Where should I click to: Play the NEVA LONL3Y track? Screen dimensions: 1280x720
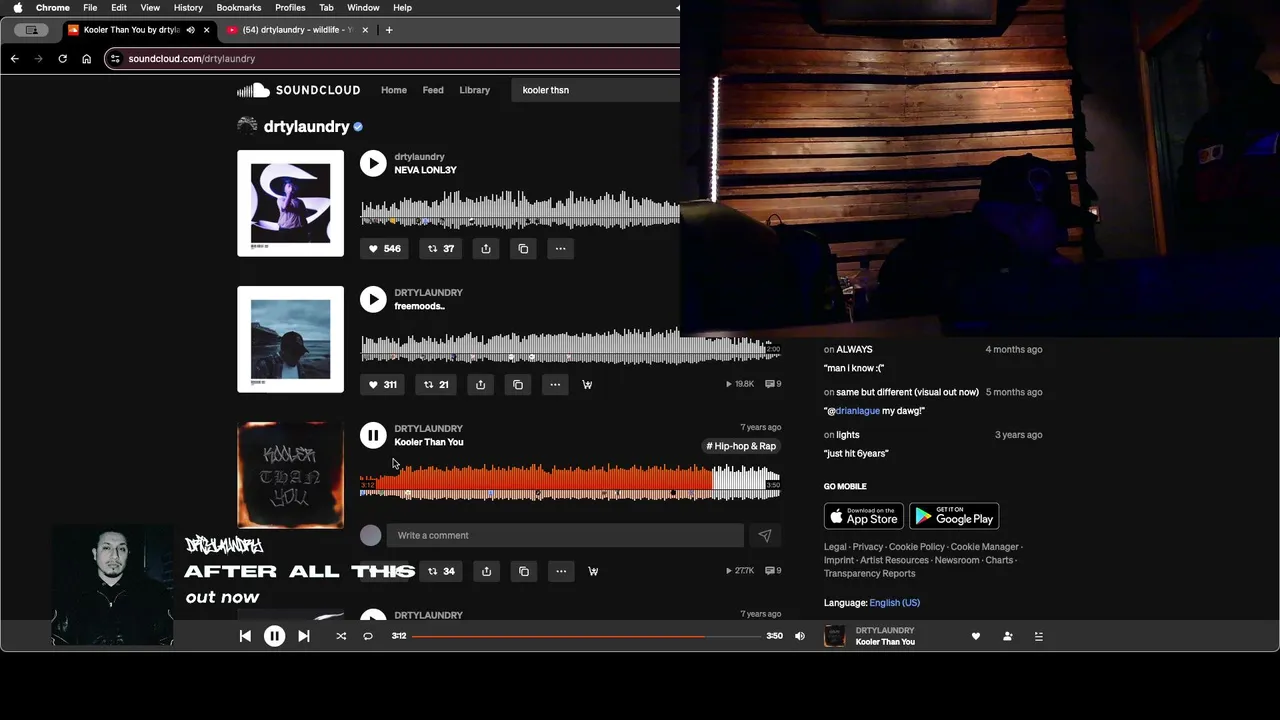click(373, 163)
